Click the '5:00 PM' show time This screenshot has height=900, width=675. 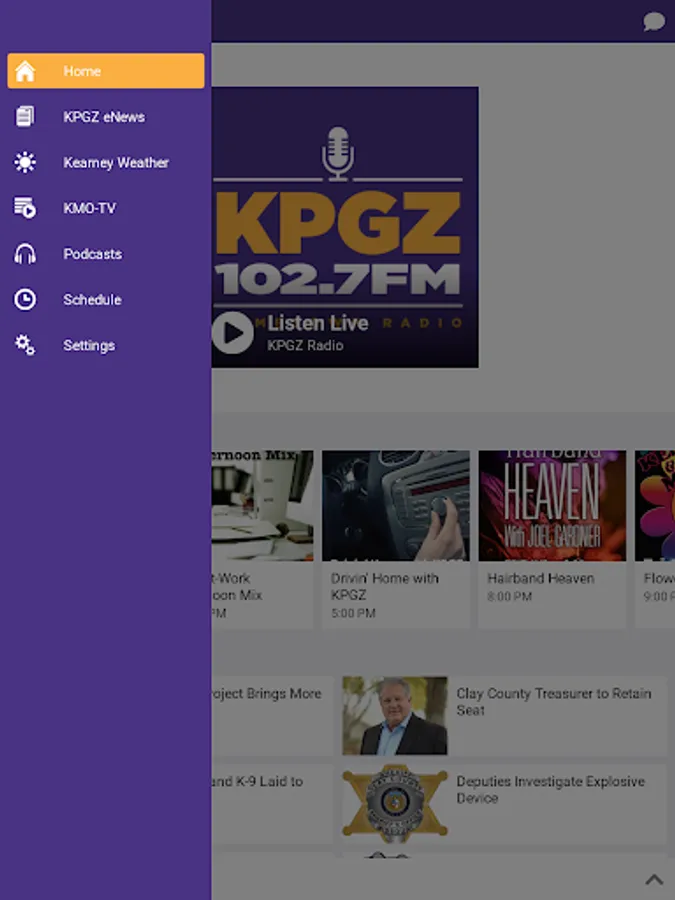353,613
